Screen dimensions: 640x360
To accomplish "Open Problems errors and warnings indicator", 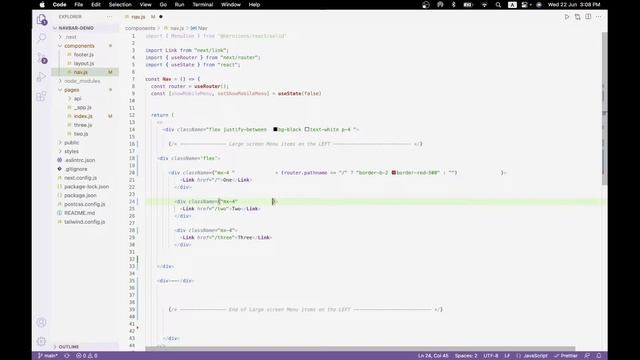I will tap(87, 356).
